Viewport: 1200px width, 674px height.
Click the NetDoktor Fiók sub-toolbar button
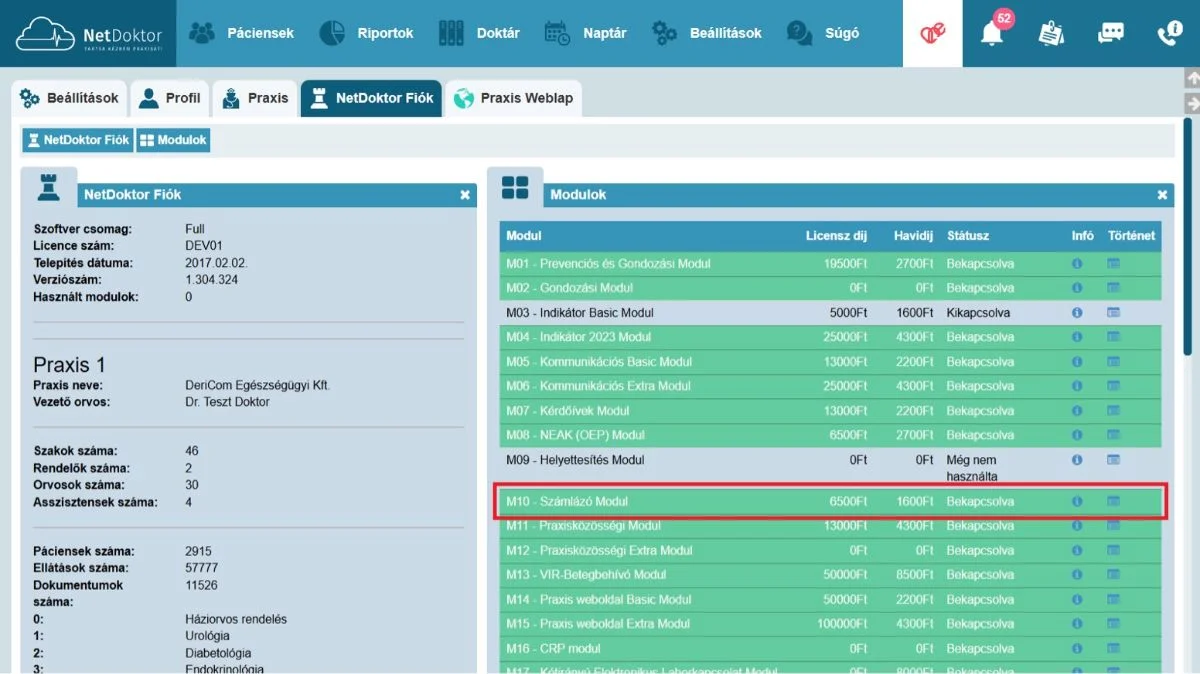coord(78,140)
